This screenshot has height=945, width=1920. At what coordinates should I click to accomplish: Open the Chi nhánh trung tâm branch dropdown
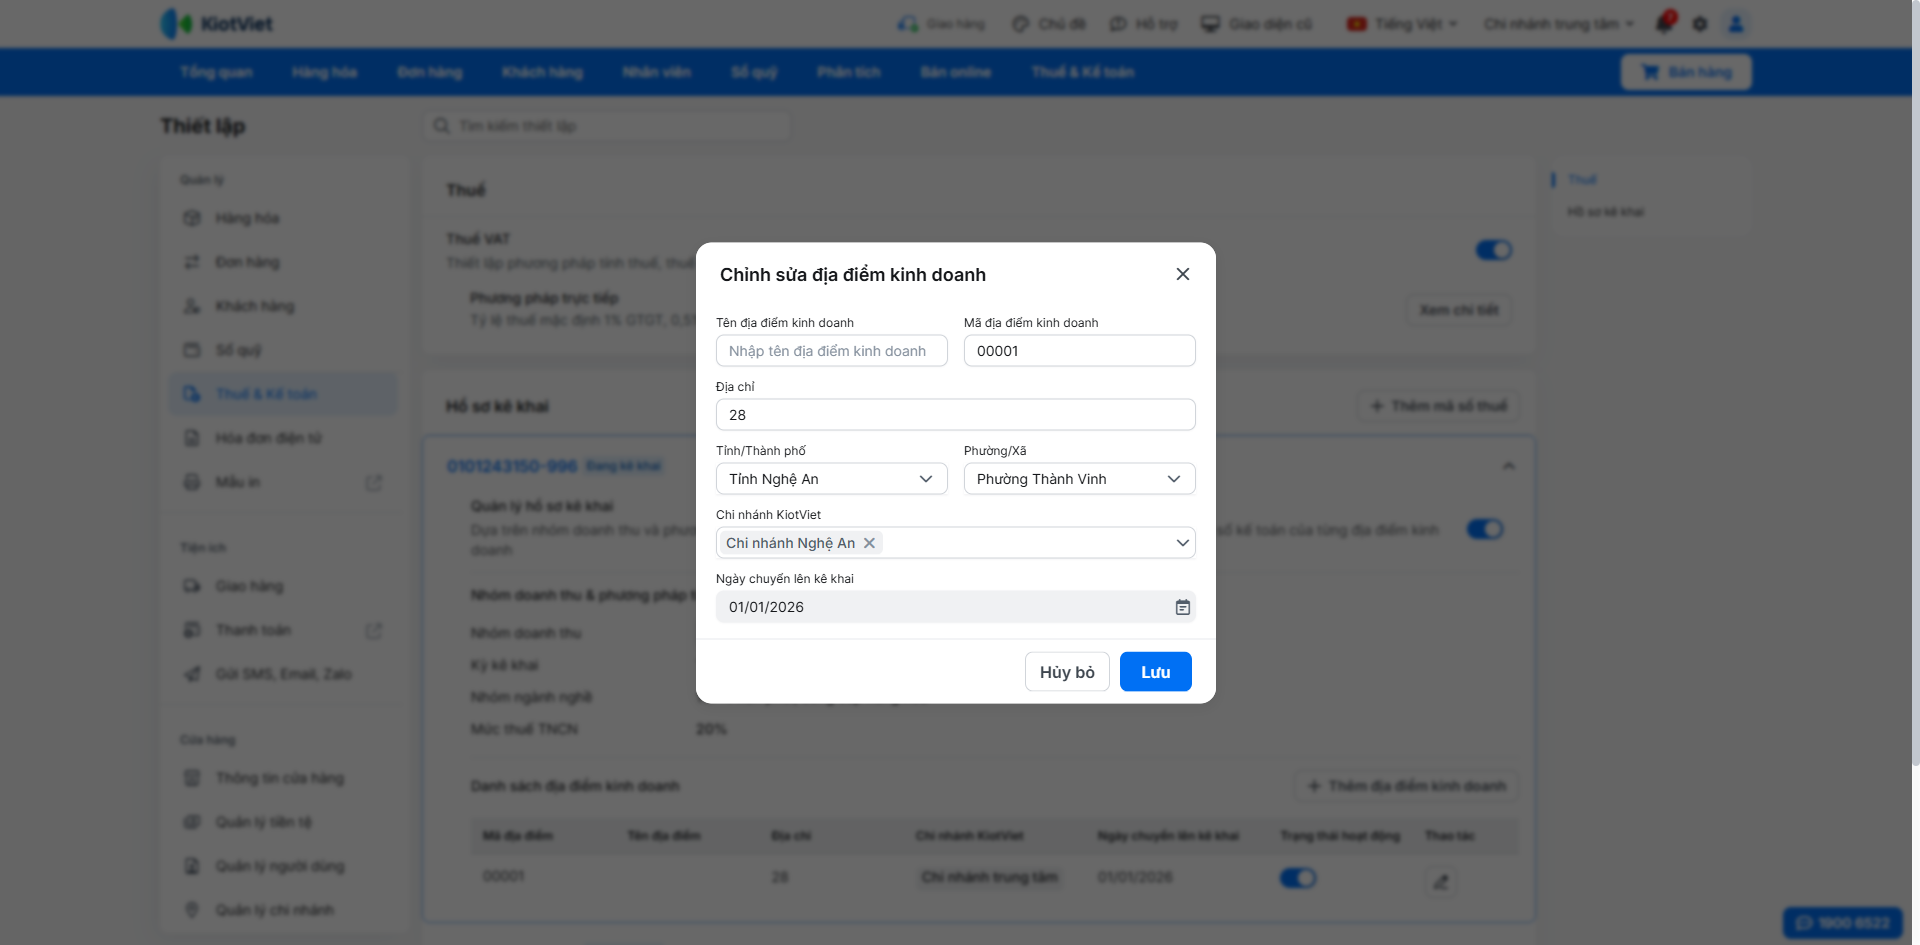(1559, 24)
